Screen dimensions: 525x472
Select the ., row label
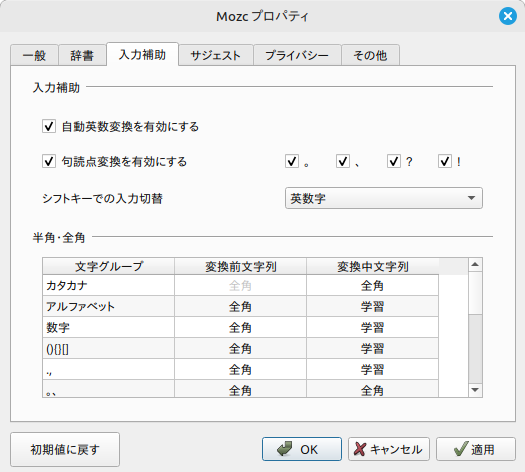pyautogui.click(x=108, y=370)
